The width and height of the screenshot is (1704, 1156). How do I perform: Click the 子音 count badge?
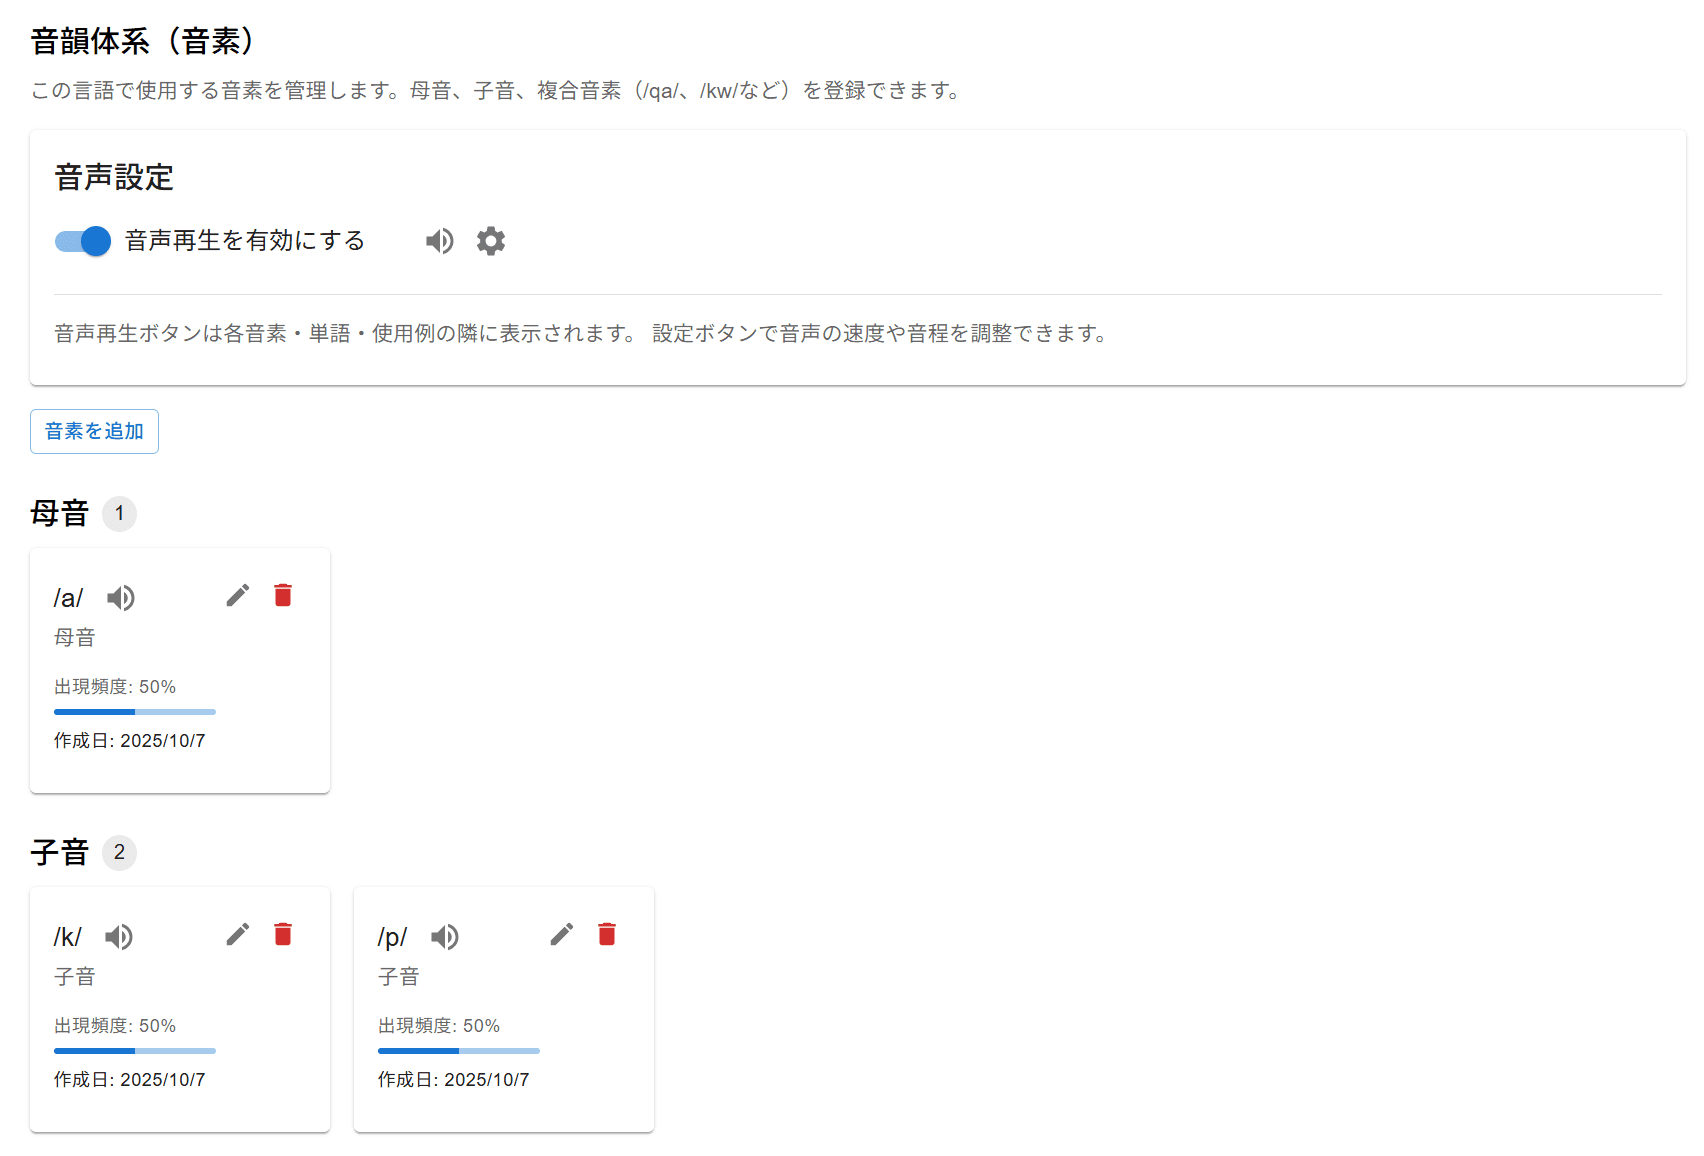pos(119,853)
